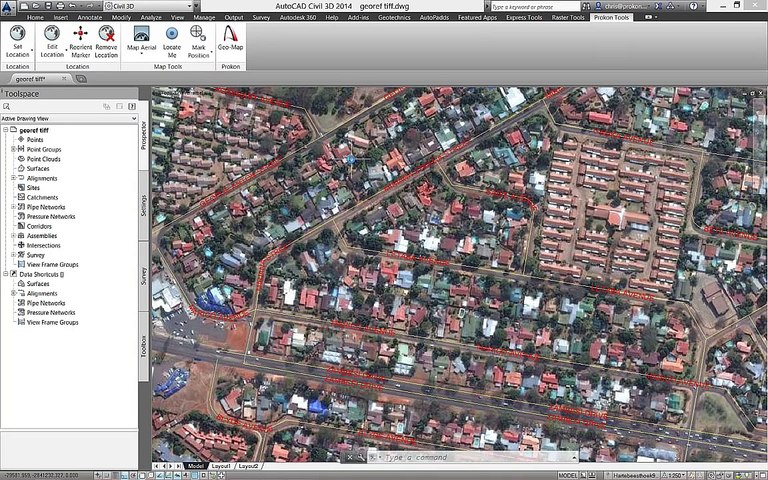Click the Set Location globe icon

tap(17, 33)
